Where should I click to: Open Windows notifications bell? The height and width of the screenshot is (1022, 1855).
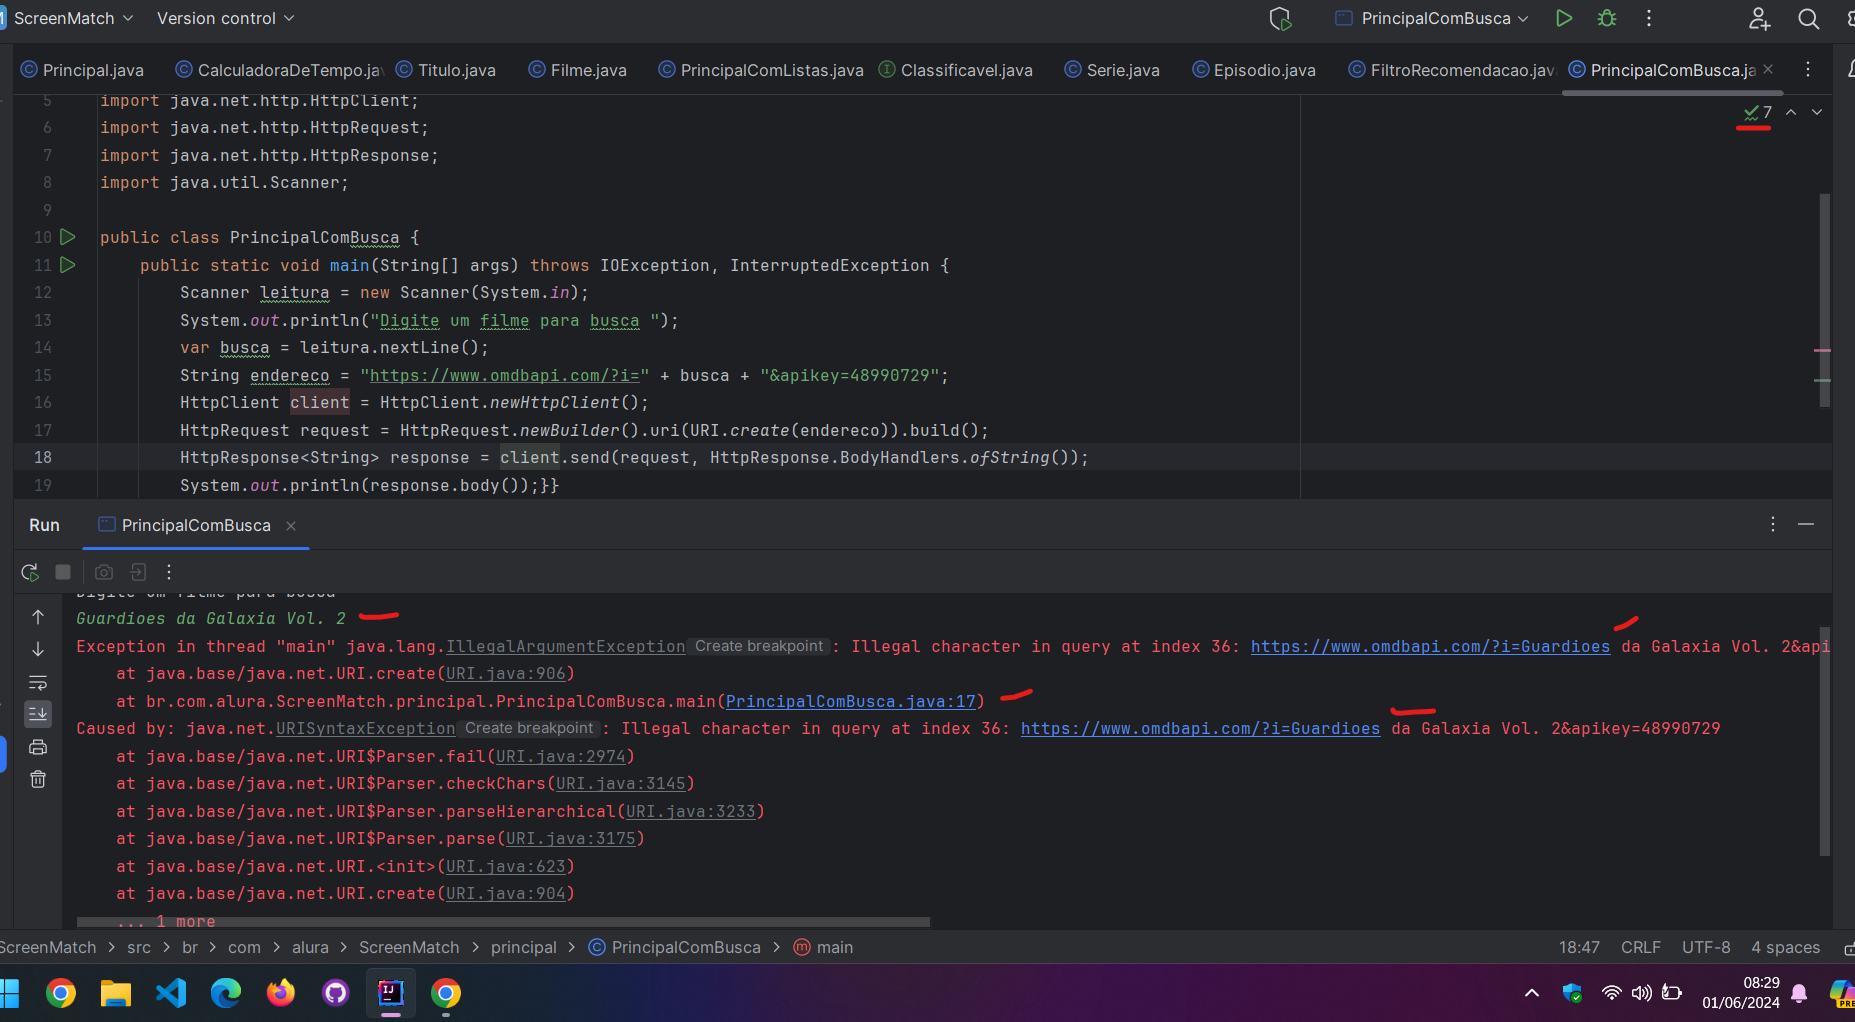click(x=1799, y=993)
